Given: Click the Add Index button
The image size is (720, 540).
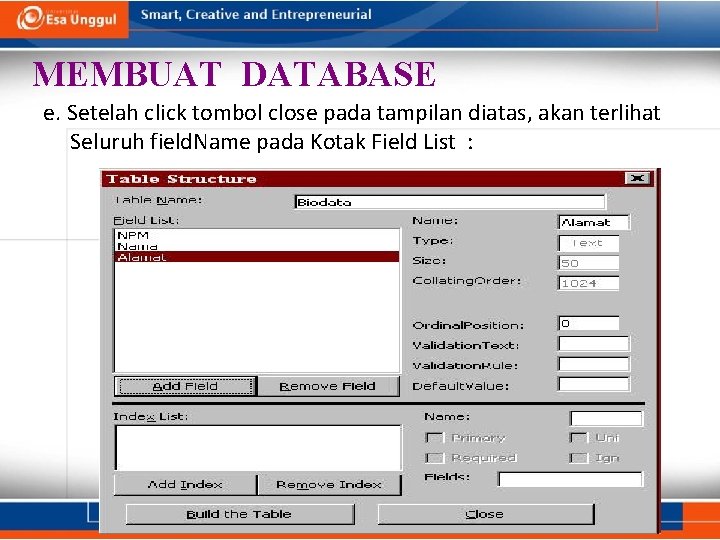Looking at the screenshot, I should click(x=185, y=484).
